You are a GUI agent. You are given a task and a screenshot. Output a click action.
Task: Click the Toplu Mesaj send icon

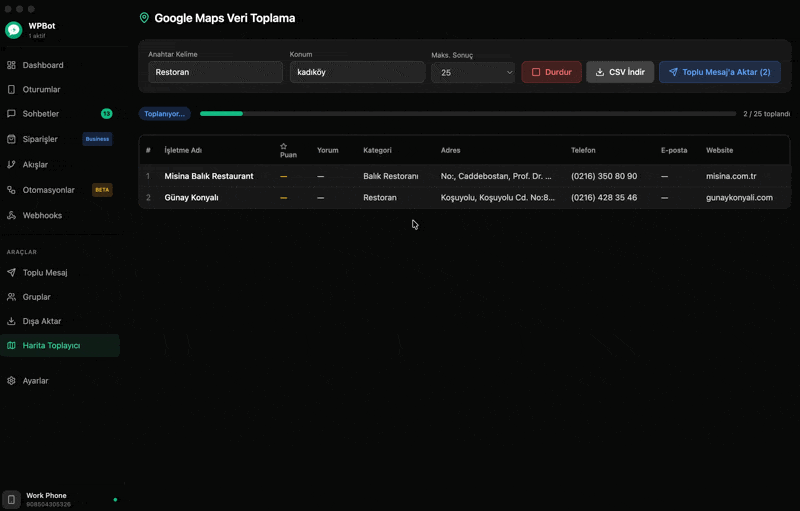[x=12, y=272]
